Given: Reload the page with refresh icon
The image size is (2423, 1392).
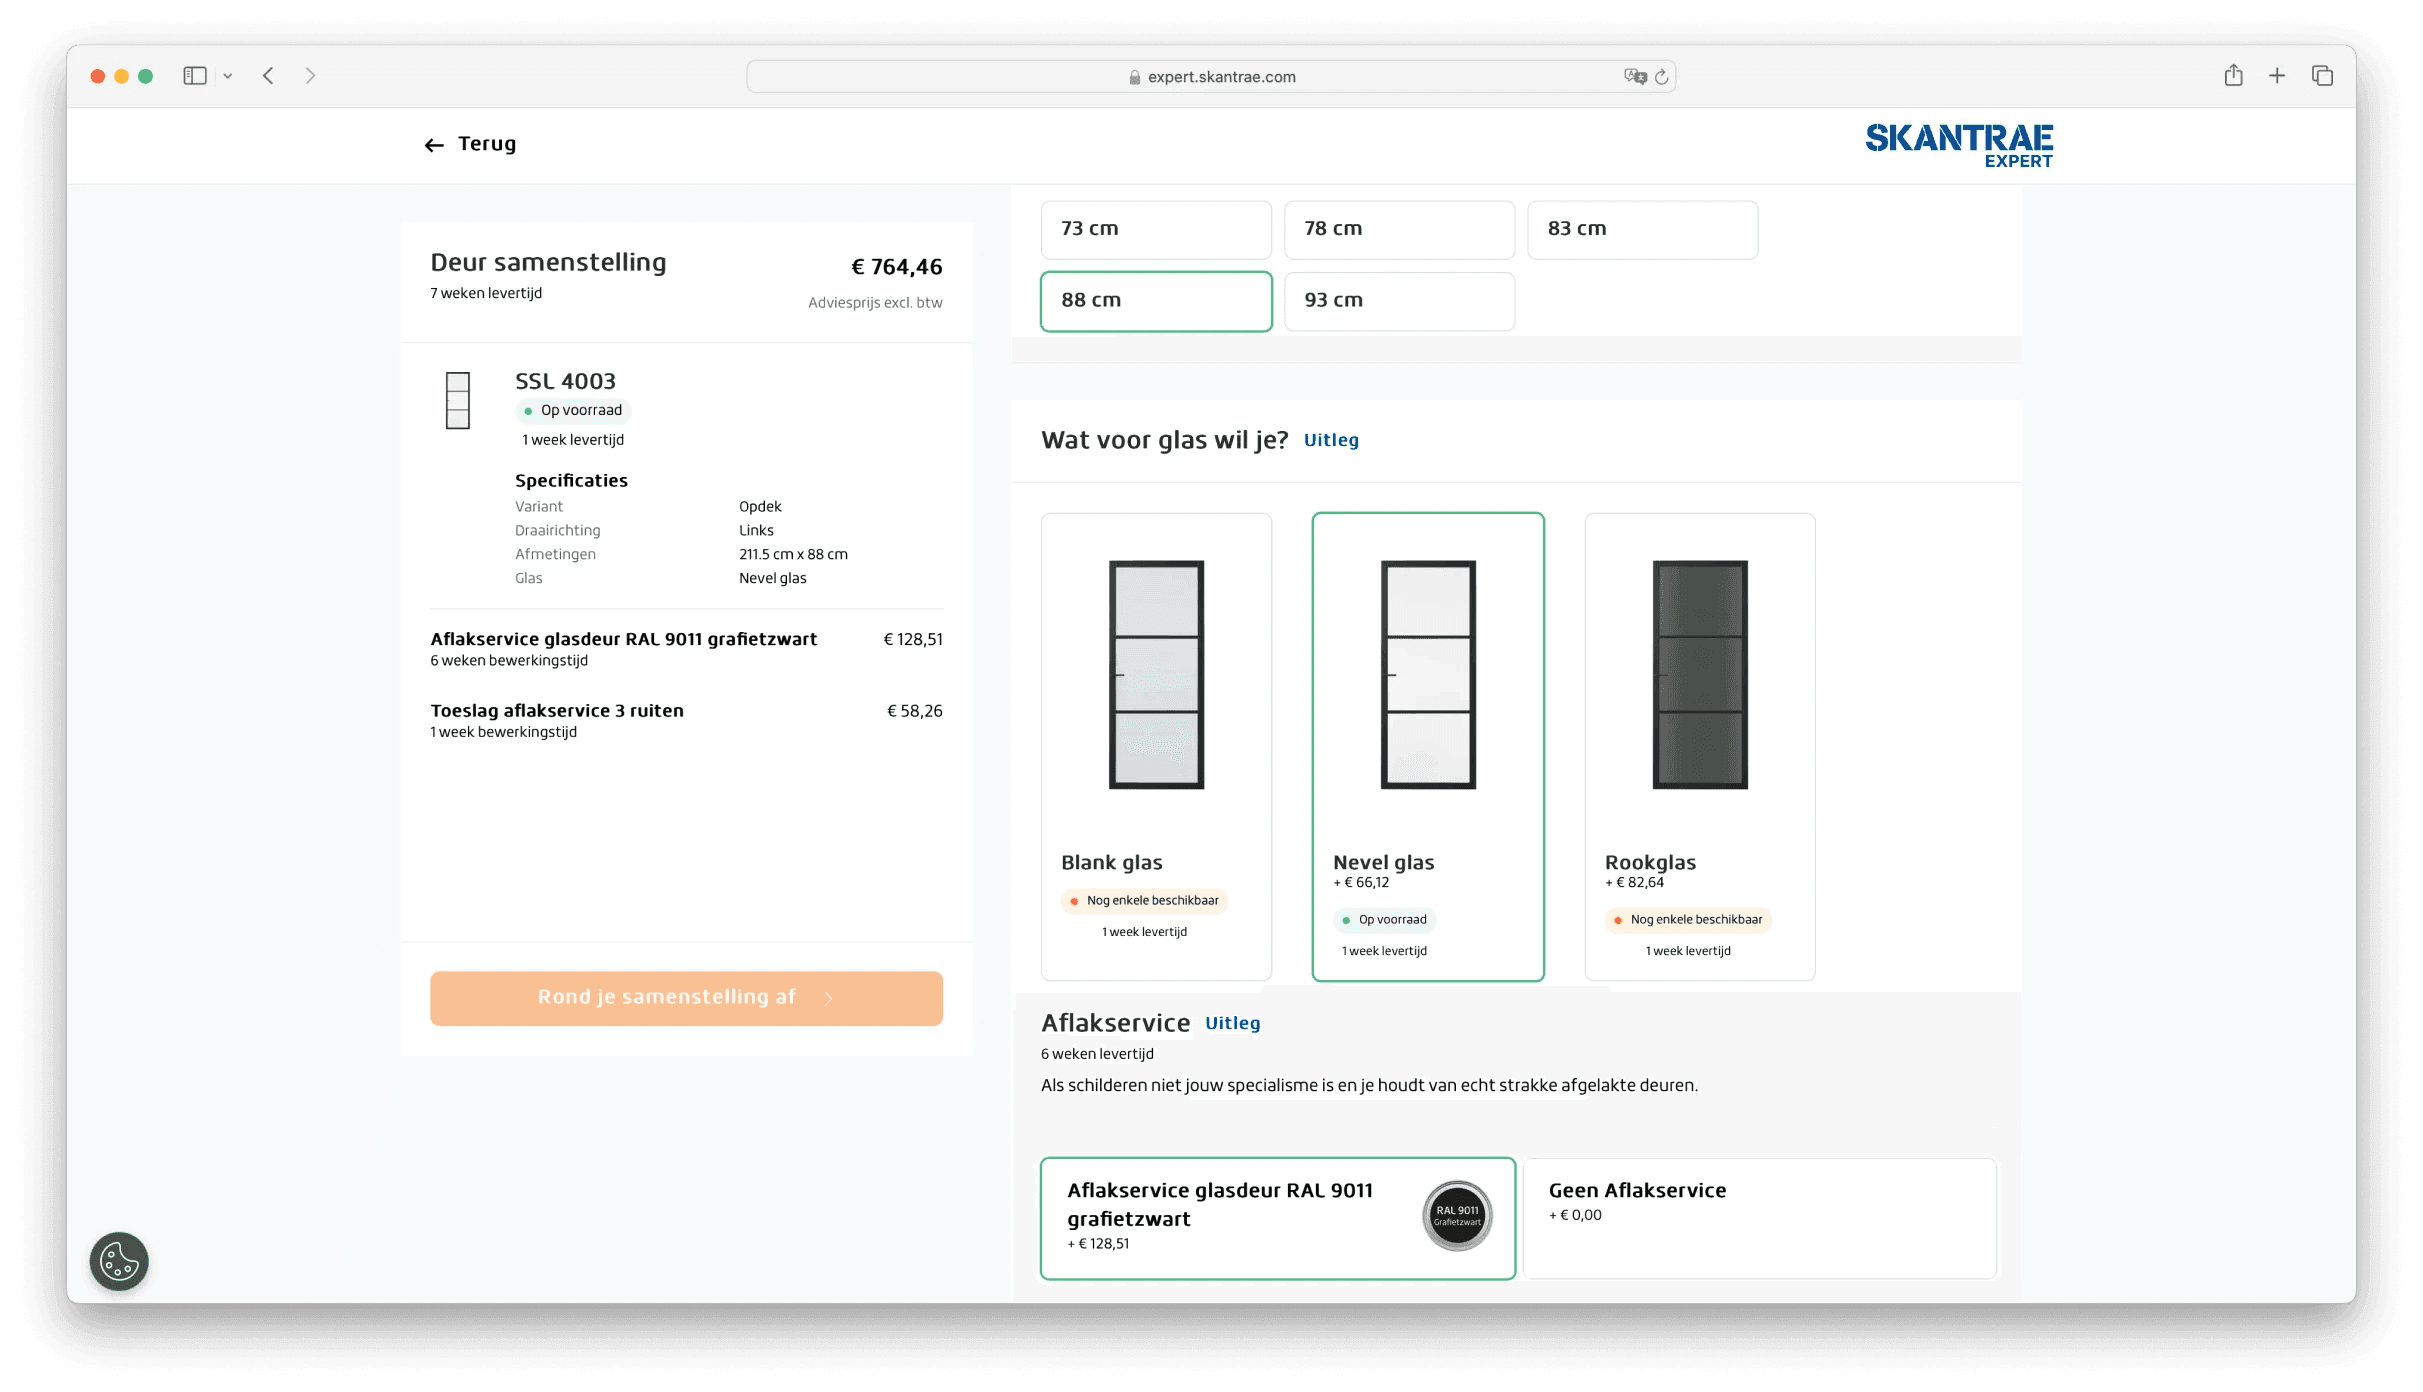Looking at the screenshot, I should (x=1661, y=77).
